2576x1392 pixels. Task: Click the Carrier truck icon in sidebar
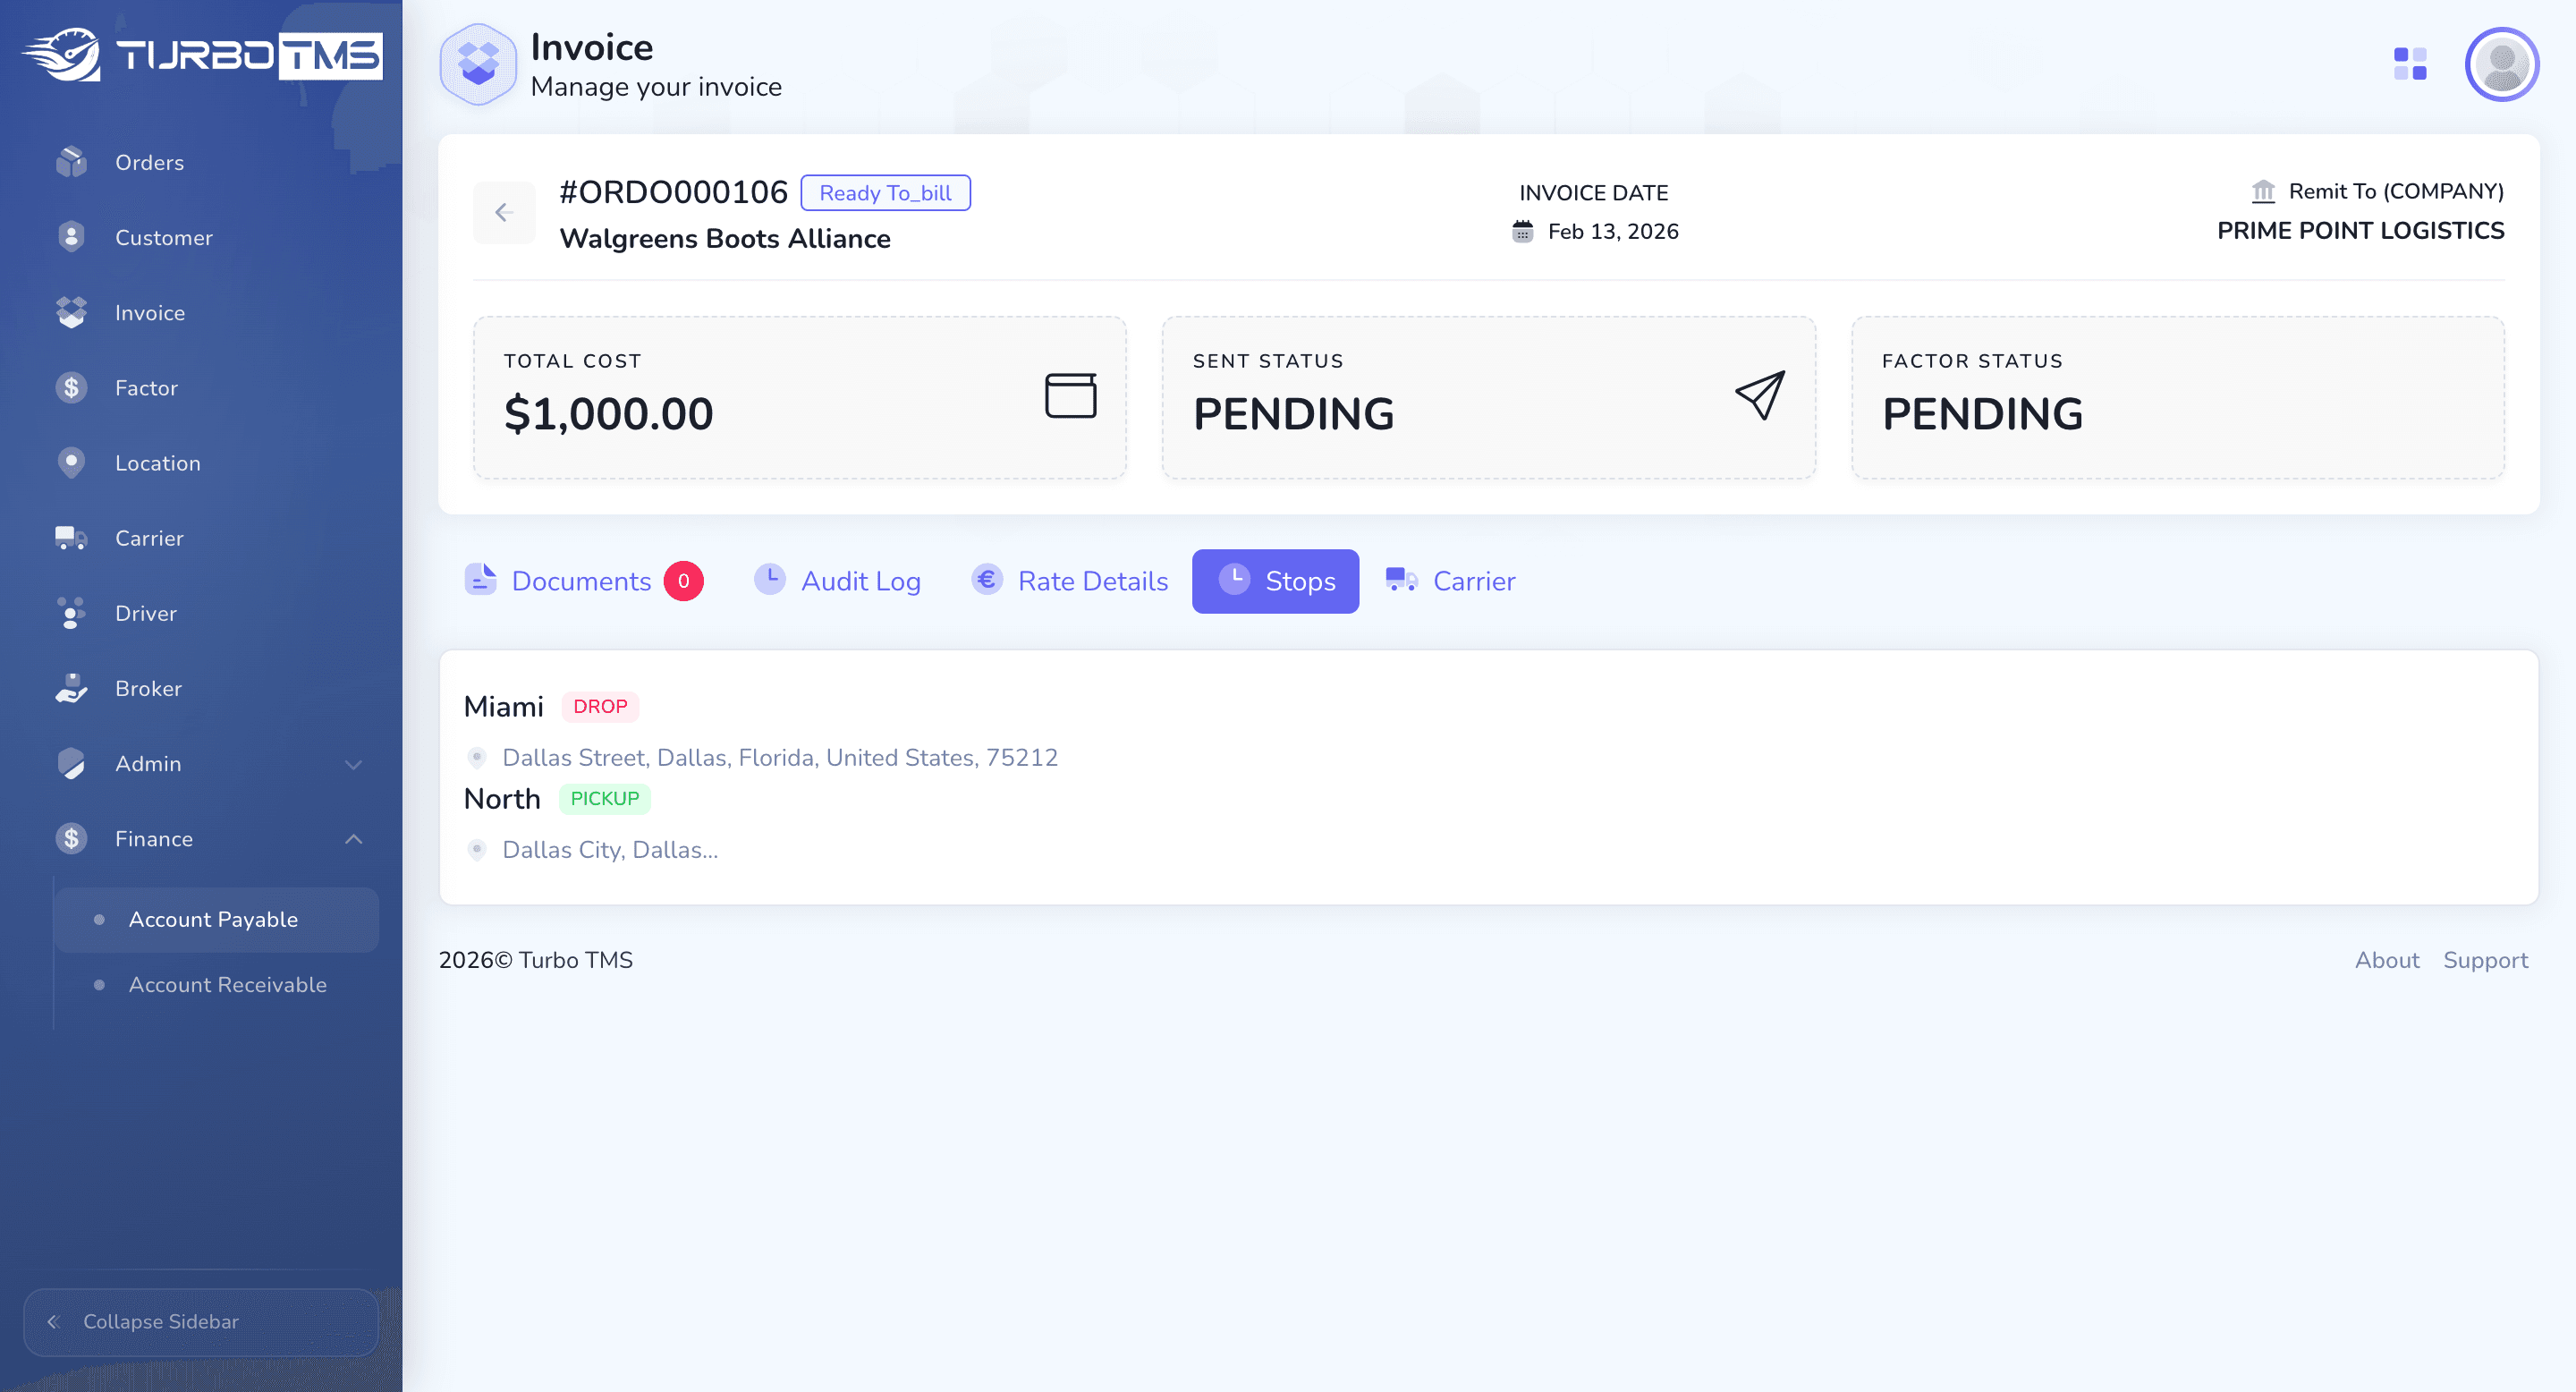pos(71,538)
